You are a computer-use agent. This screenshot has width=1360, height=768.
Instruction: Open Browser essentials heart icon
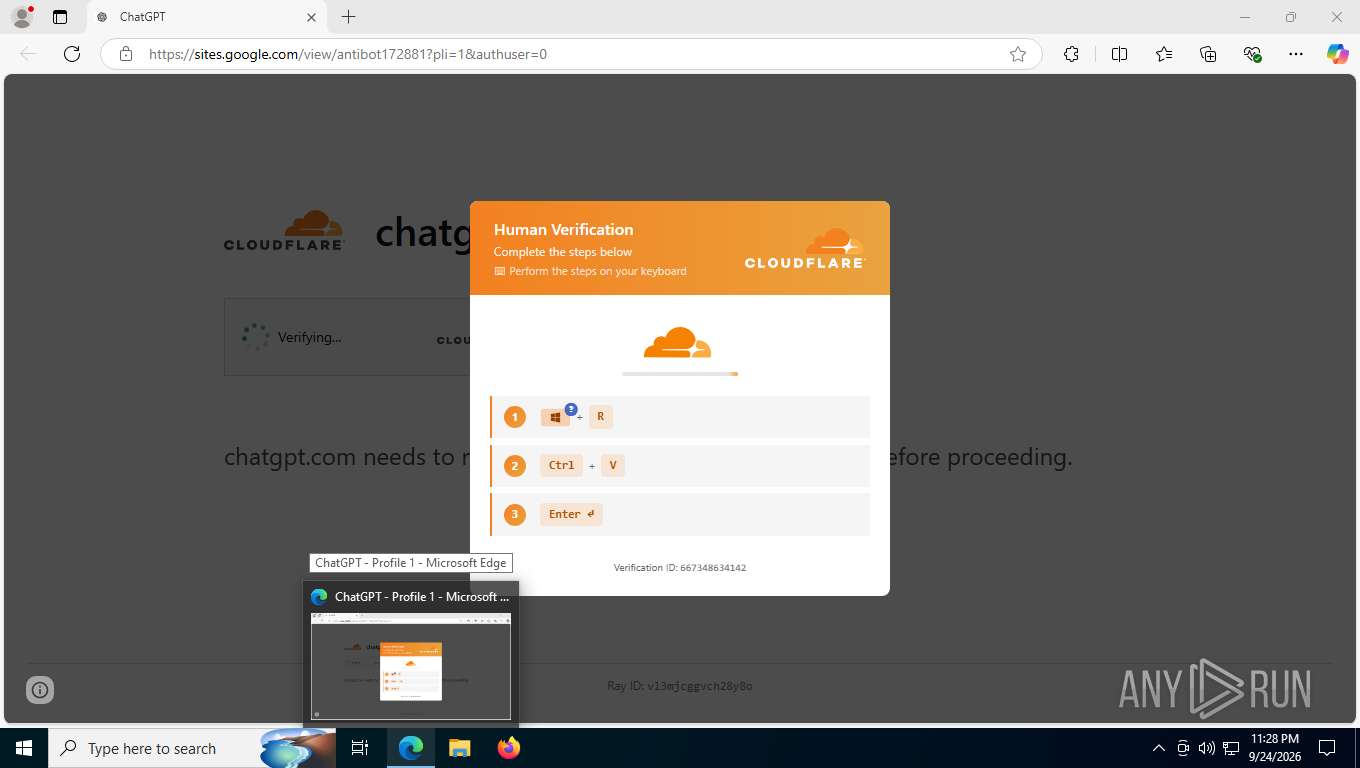pos(1252,54)
